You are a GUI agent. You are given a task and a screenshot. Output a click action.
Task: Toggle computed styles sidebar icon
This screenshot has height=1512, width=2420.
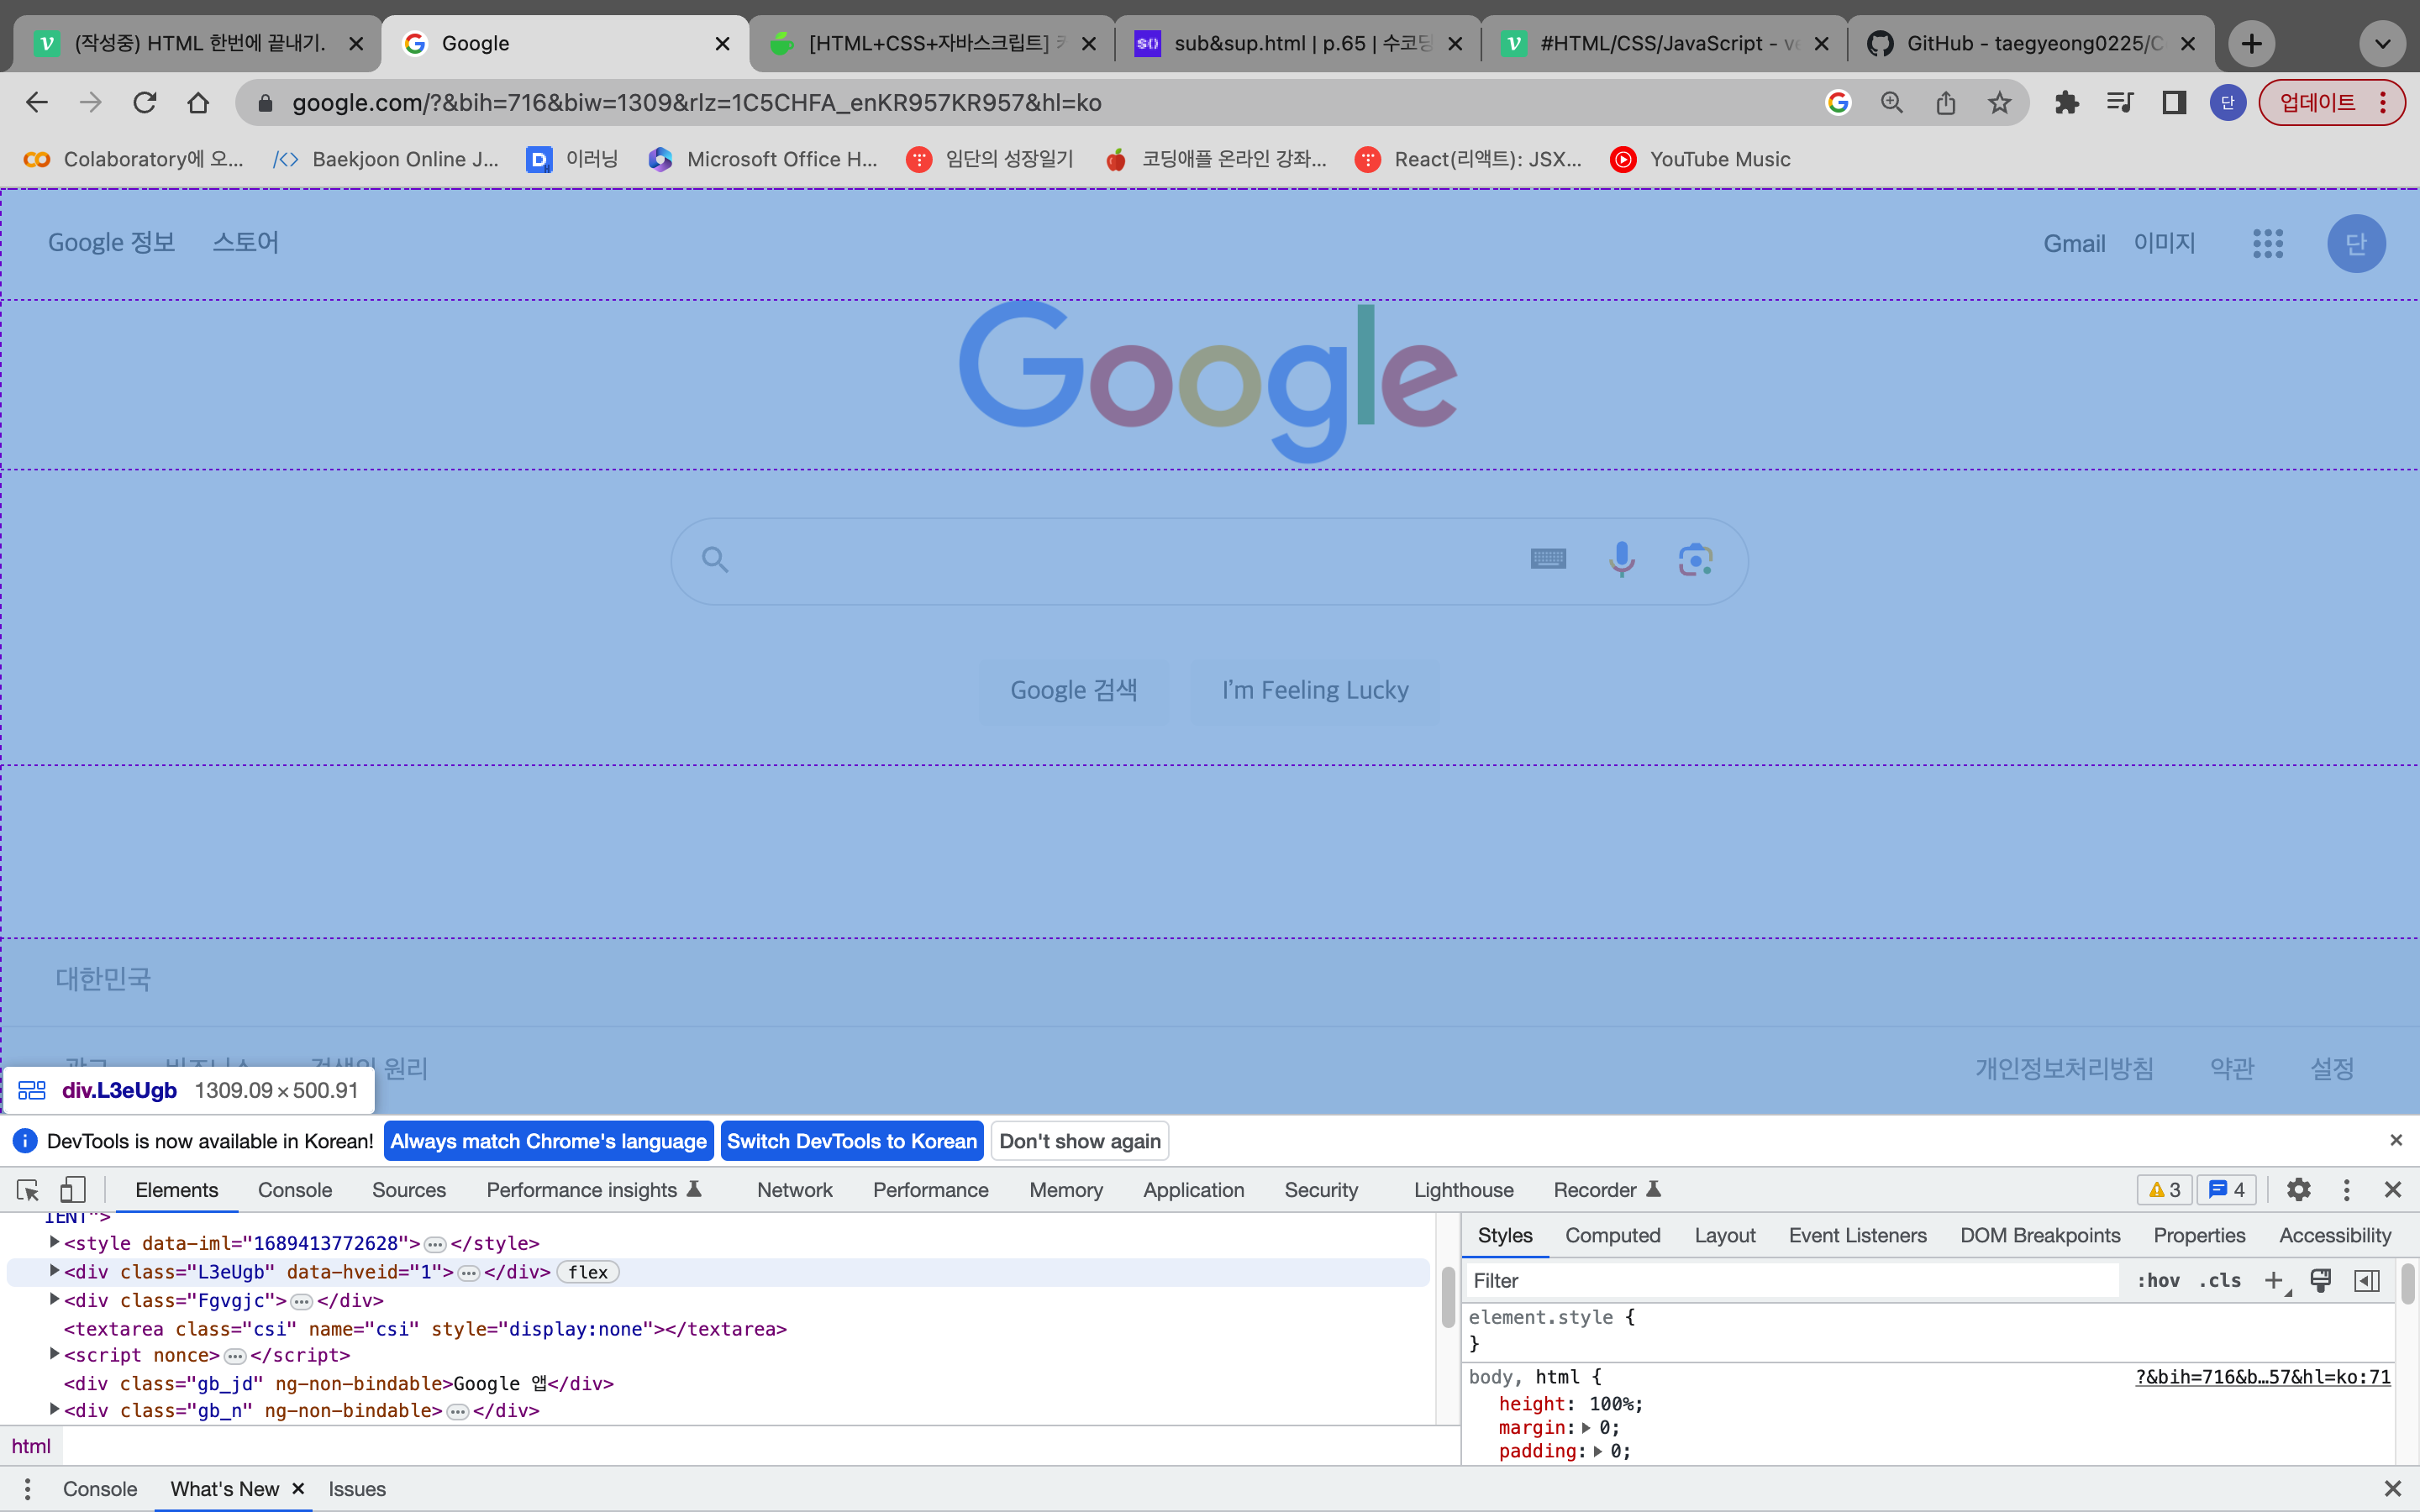coord(2367,1281)
